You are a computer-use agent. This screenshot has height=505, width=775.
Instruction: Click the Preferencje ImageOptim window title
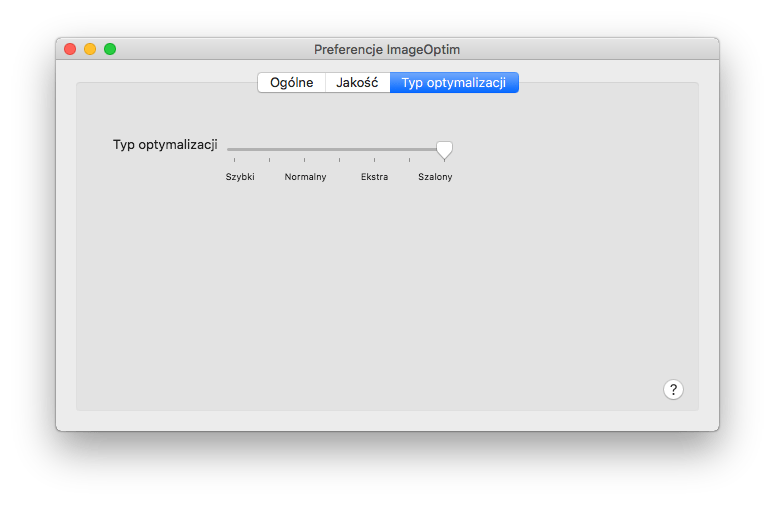(387, 50)
